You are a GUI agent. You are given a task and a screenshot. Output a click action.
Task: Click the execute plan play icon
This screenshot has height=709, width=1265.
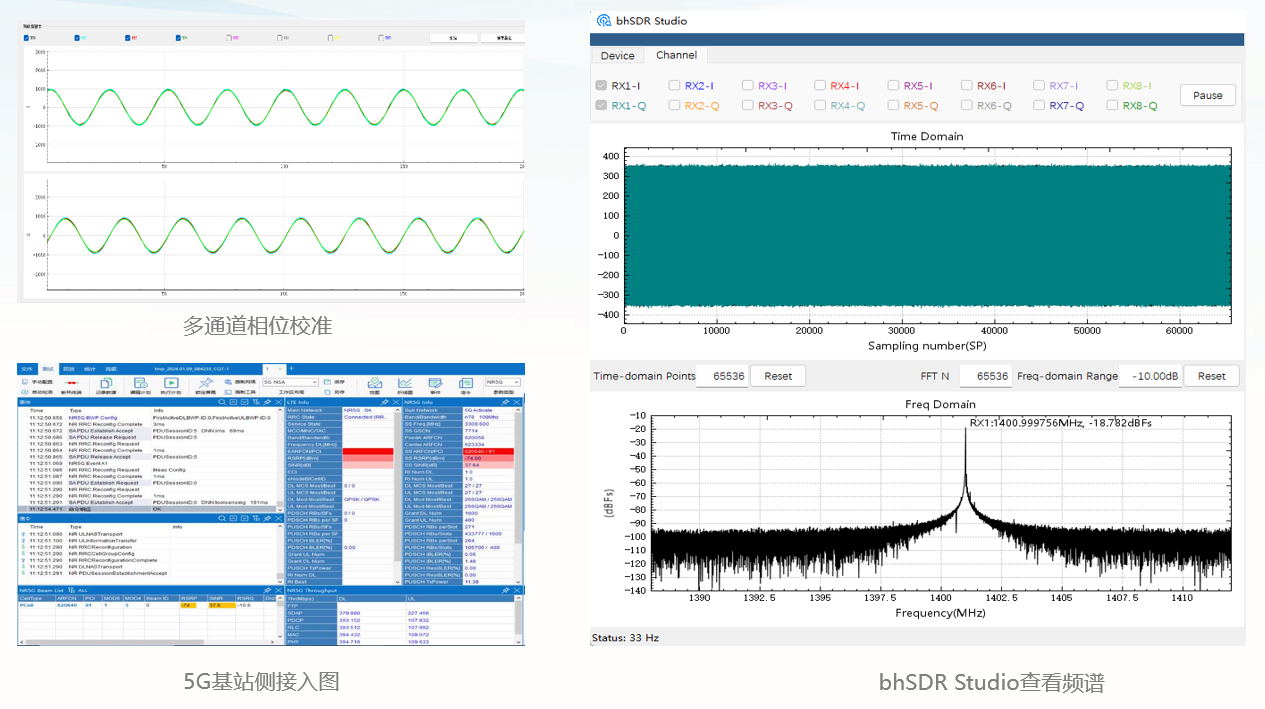pyautogui.click(x=171, y=383)
